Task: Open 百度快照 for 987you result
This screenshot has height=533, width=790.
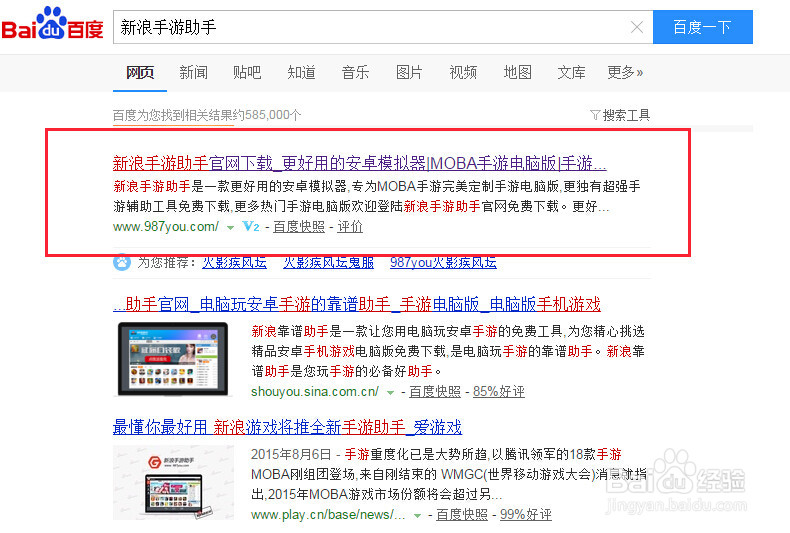Action: pyautogui.click(x=299, y=227)
